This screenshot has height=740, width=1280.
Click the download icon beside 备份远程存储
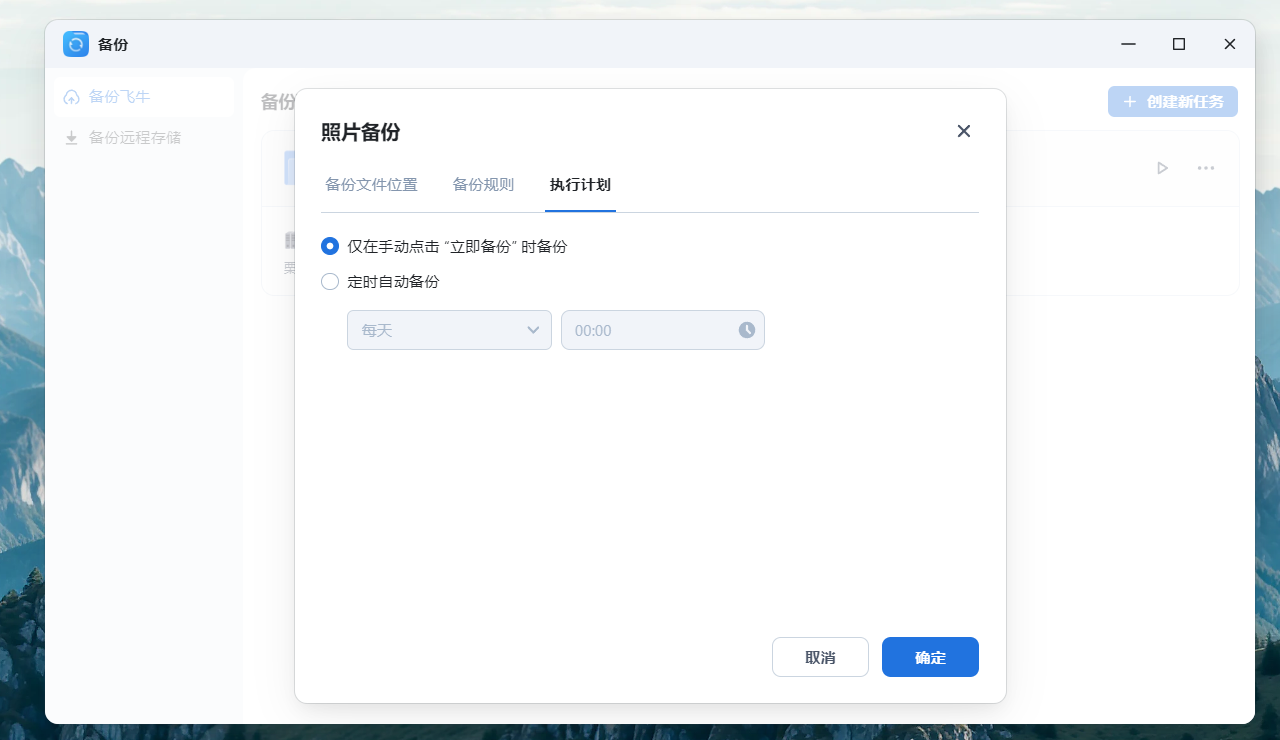pyautogui.click(x=71, y=138)
